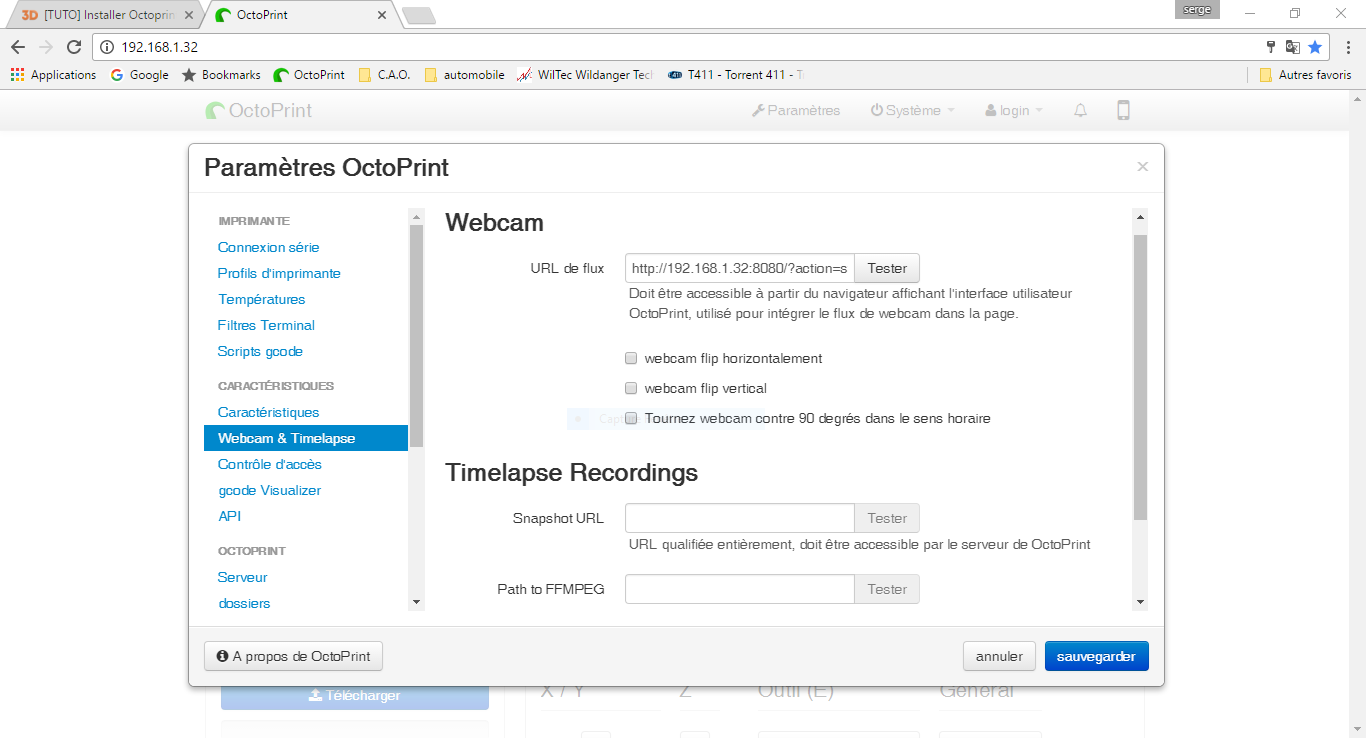Viewport: 1366px width, 738px height.
Task: Open the automobile bookmark folder
Action: [464, 75]
